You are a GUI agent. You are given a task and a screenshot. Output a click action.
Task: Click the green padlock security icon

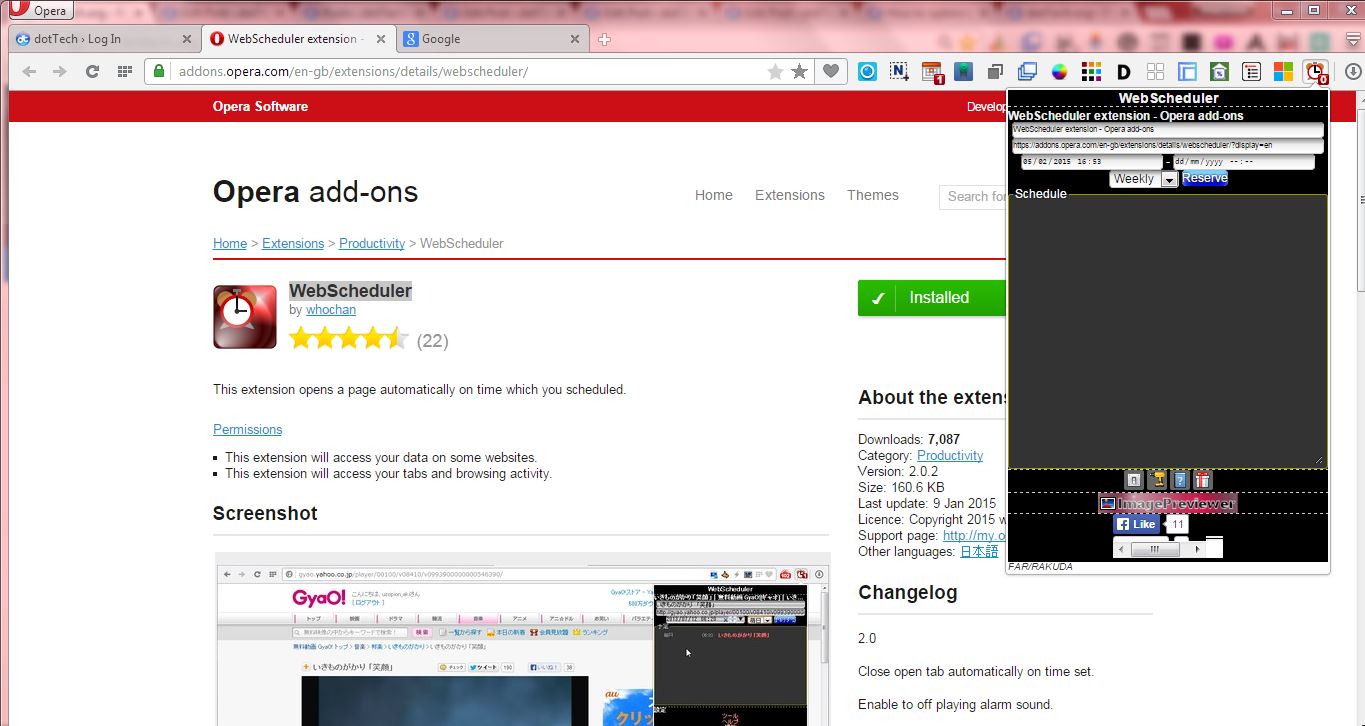tap(159, 72)
